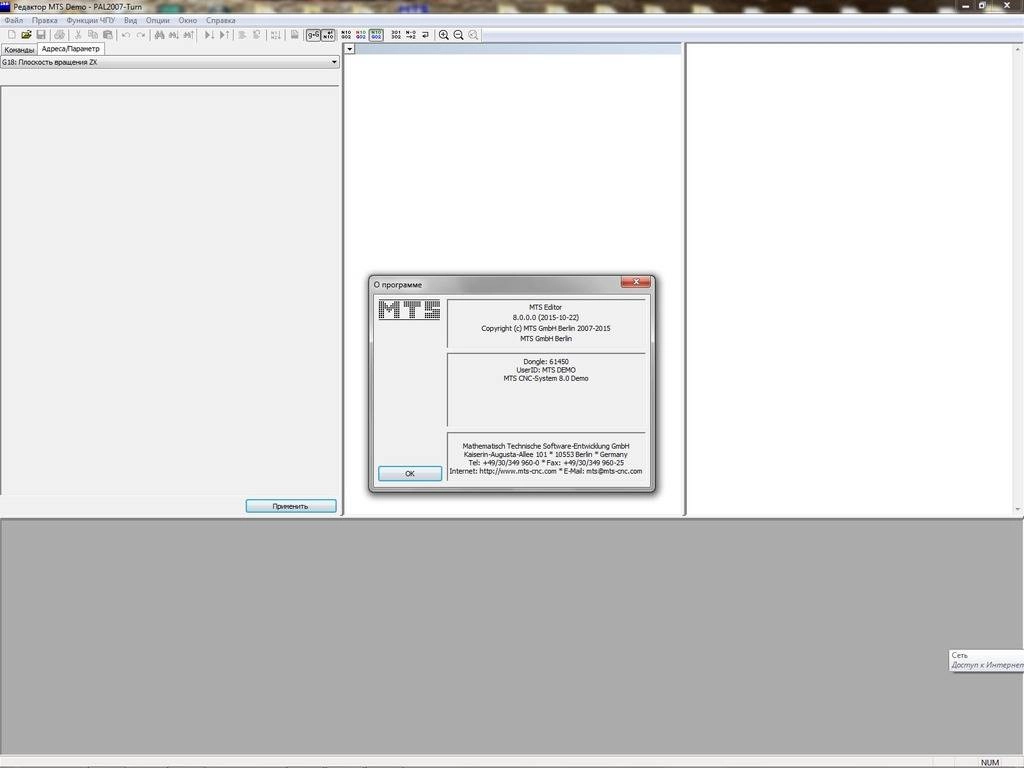Click the greyed reset zoom magnifier icon
This screenshot has width=1024, height=768.
[x=473, y=35]
